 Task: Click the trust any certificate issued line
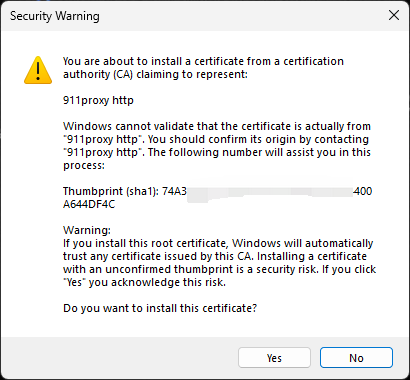point(215,256)
